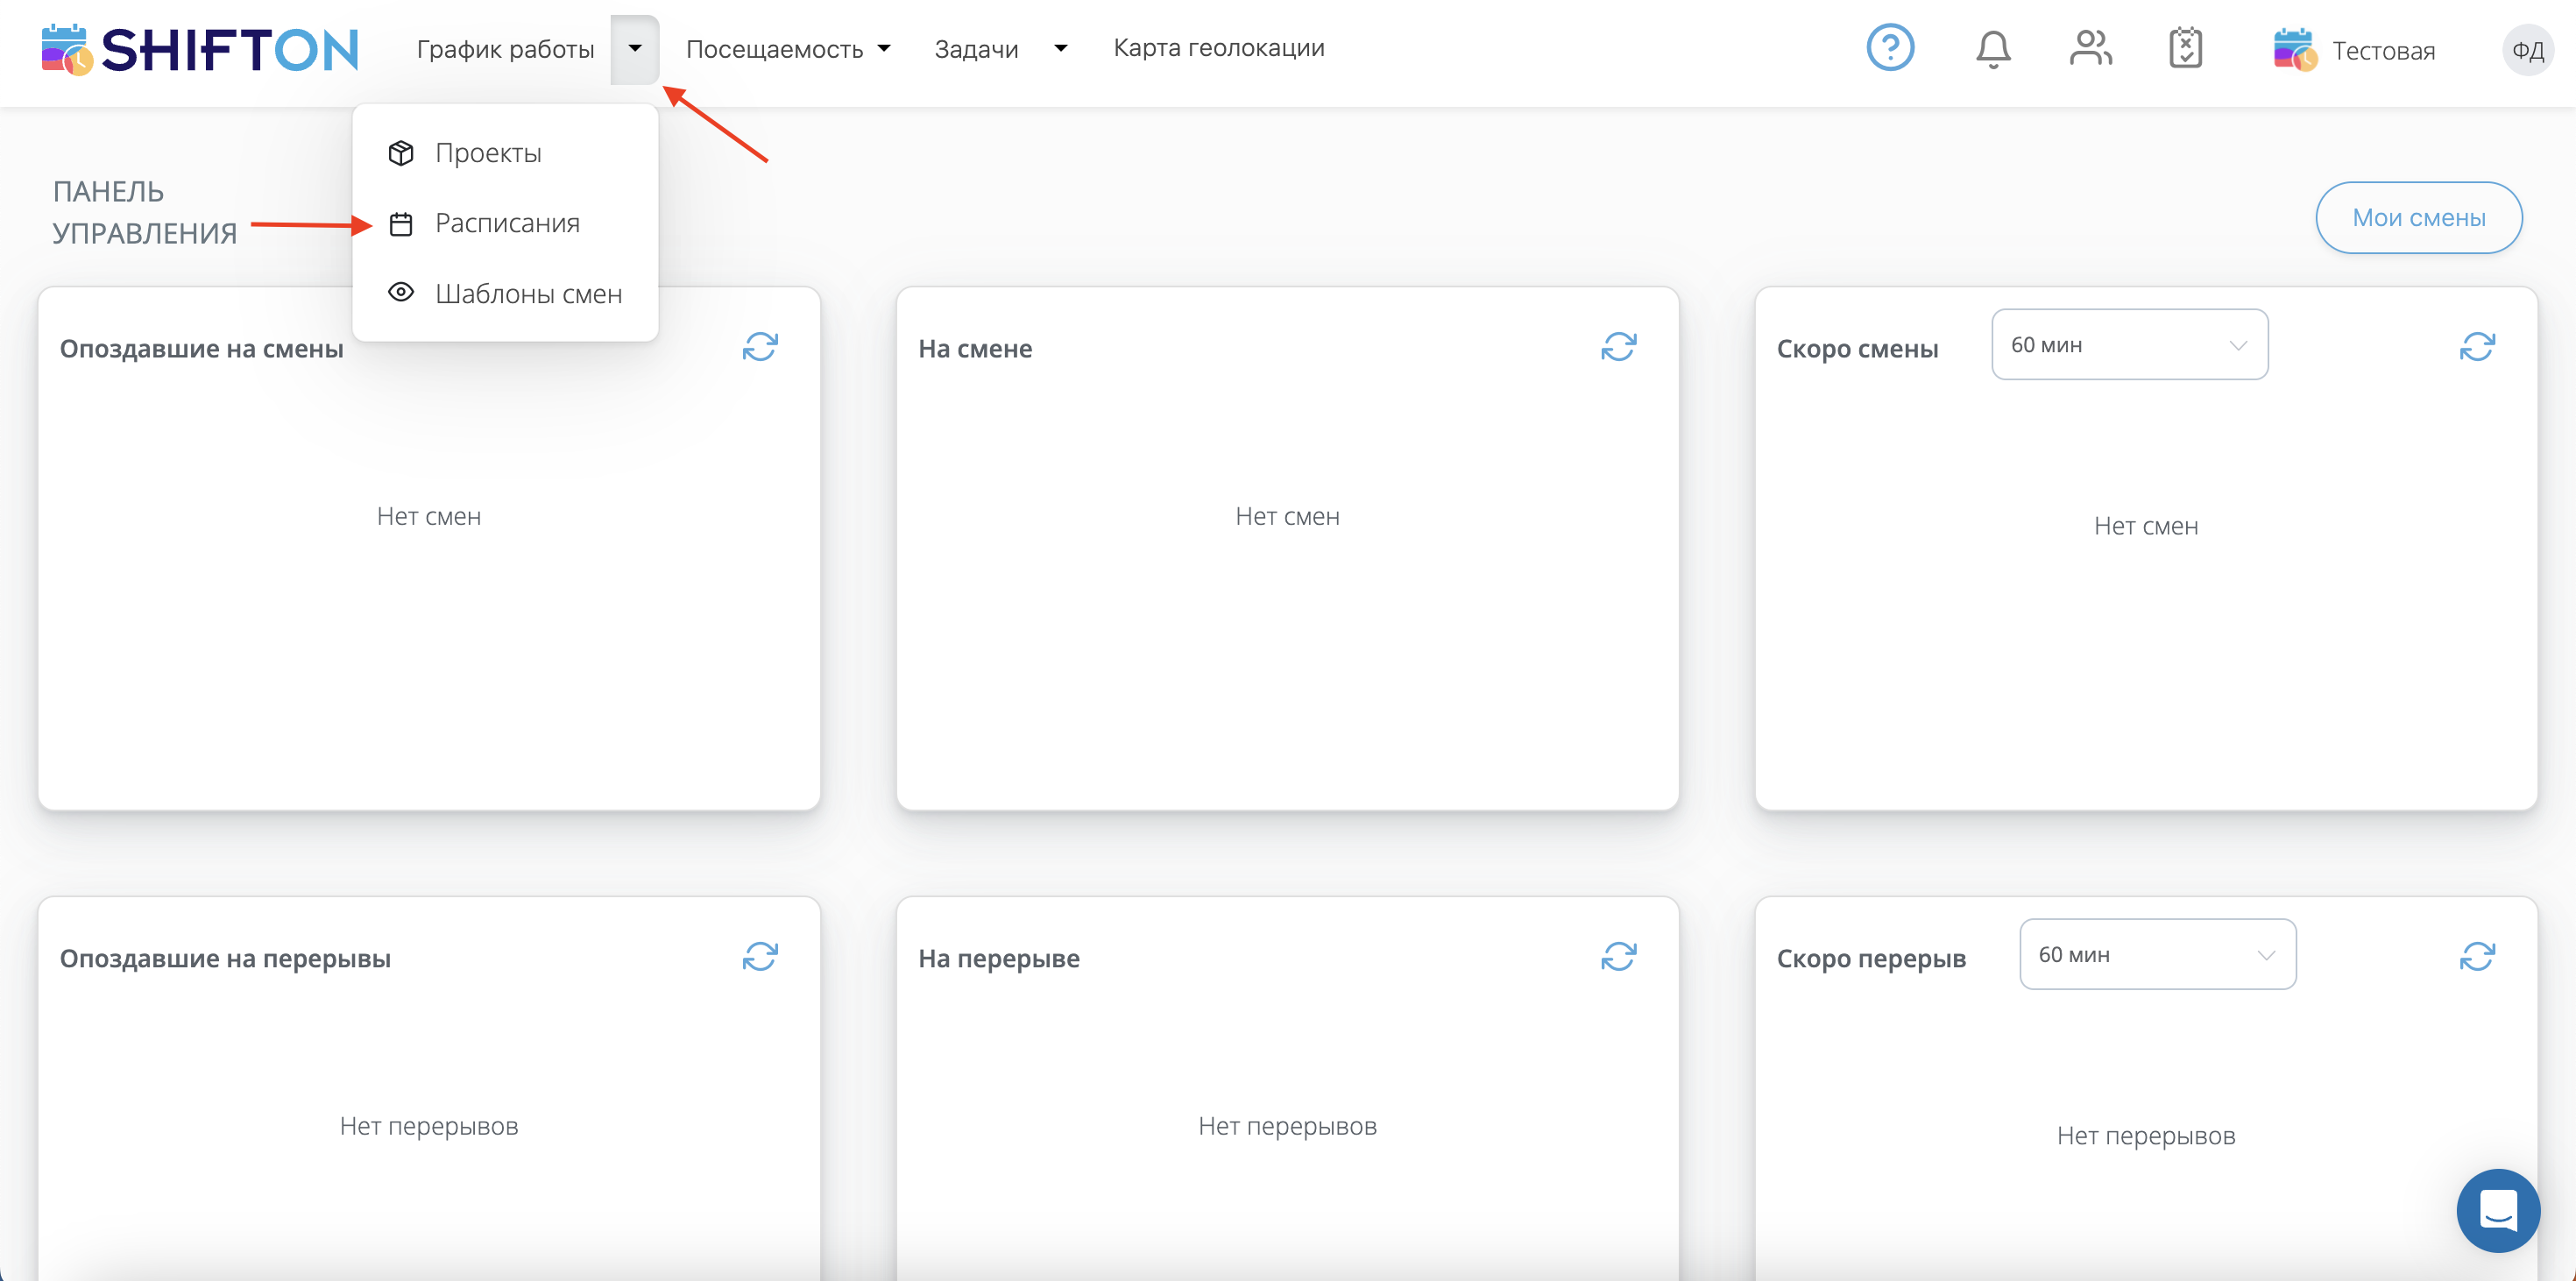Open notifications bell icon
Image resolution: width=2576 pixels, height=1281 pixels.
click(1993, 49)
